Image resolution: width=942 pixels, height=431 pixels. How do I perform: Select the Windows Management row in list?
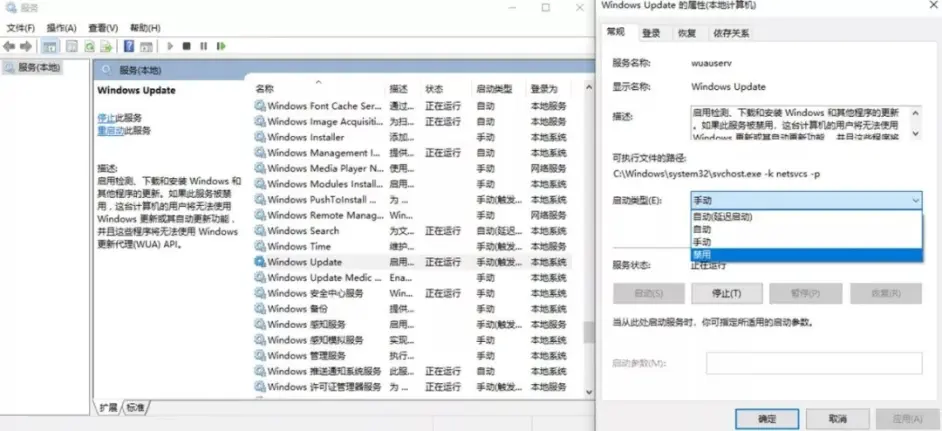412,153
